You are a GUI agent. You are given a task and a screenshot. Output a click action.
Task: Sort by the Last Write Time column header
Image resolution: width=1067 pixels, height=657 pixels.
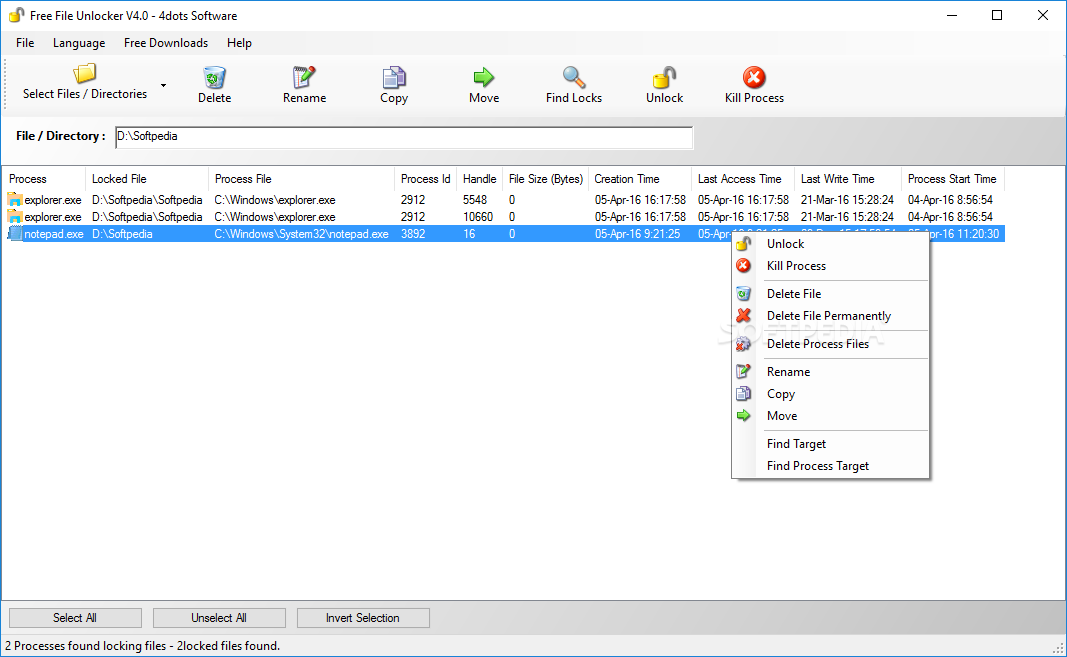(x=848, y=179)
